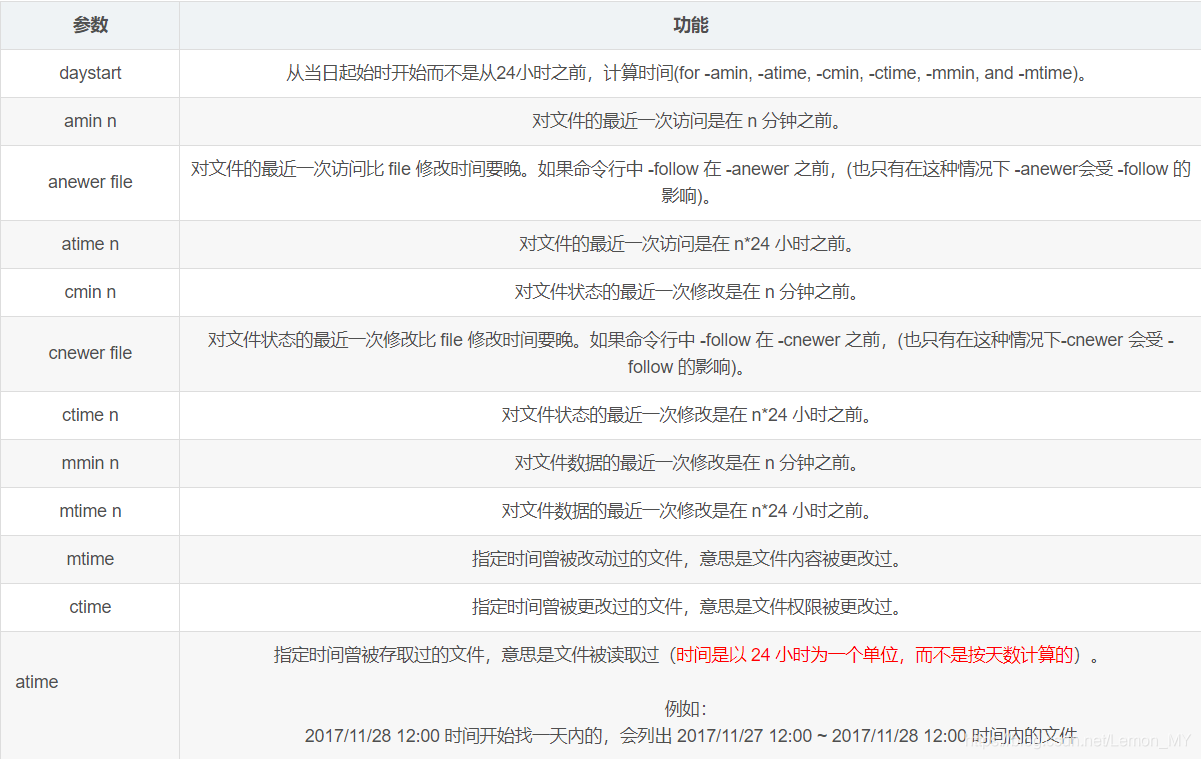Click description '对文件数据的最近一次修改是在 n 分钟之前'

tap(690, 463)
